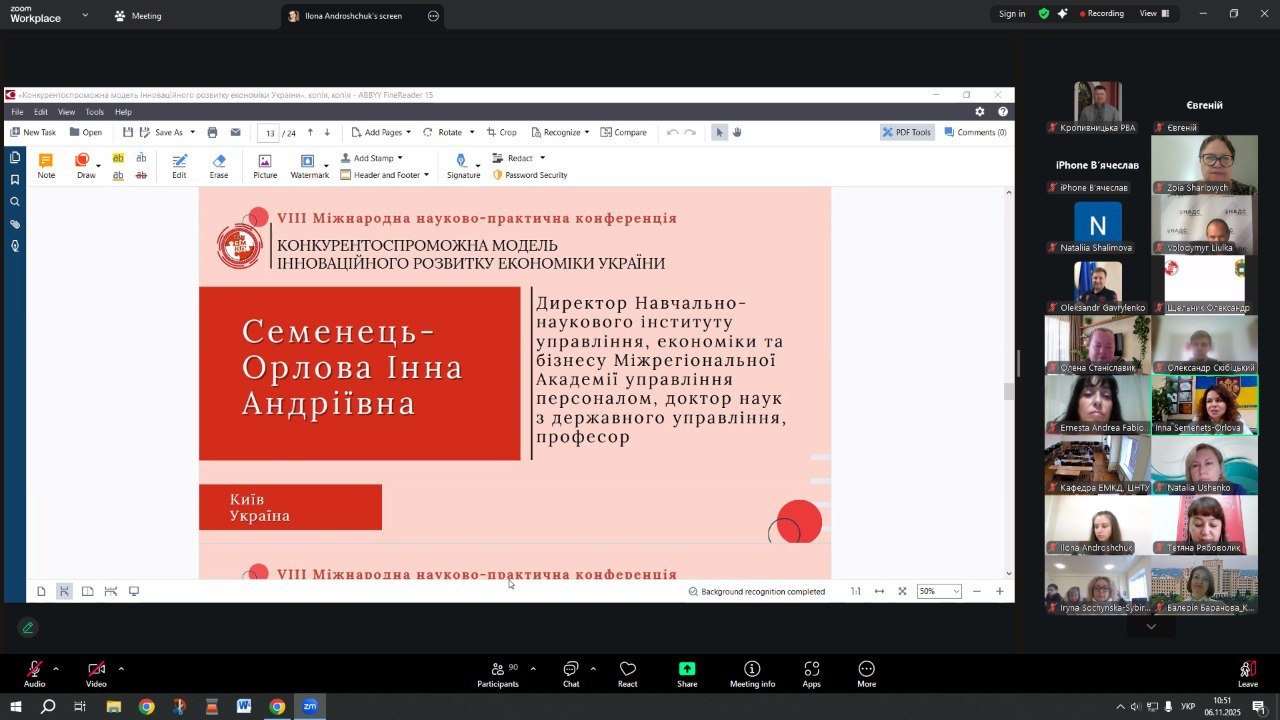1280x720 pixels.
Task: Open the View layout dropdown
Action: click(x=1154, y=14)
